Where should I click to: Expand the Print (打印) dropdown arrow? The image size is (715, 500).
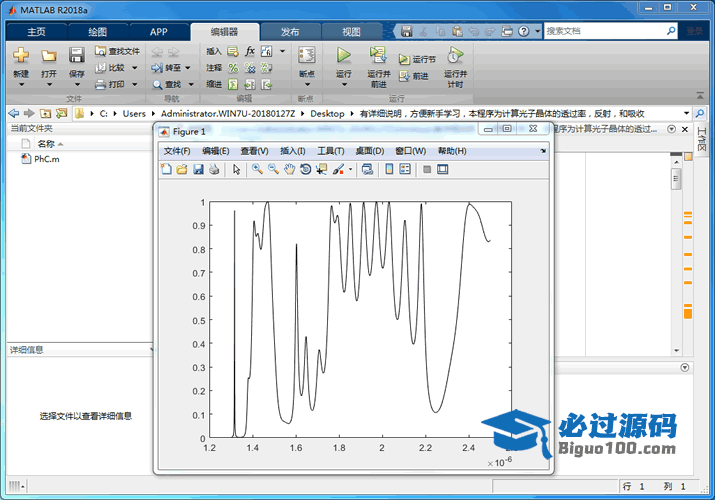(x=135, y=84)
